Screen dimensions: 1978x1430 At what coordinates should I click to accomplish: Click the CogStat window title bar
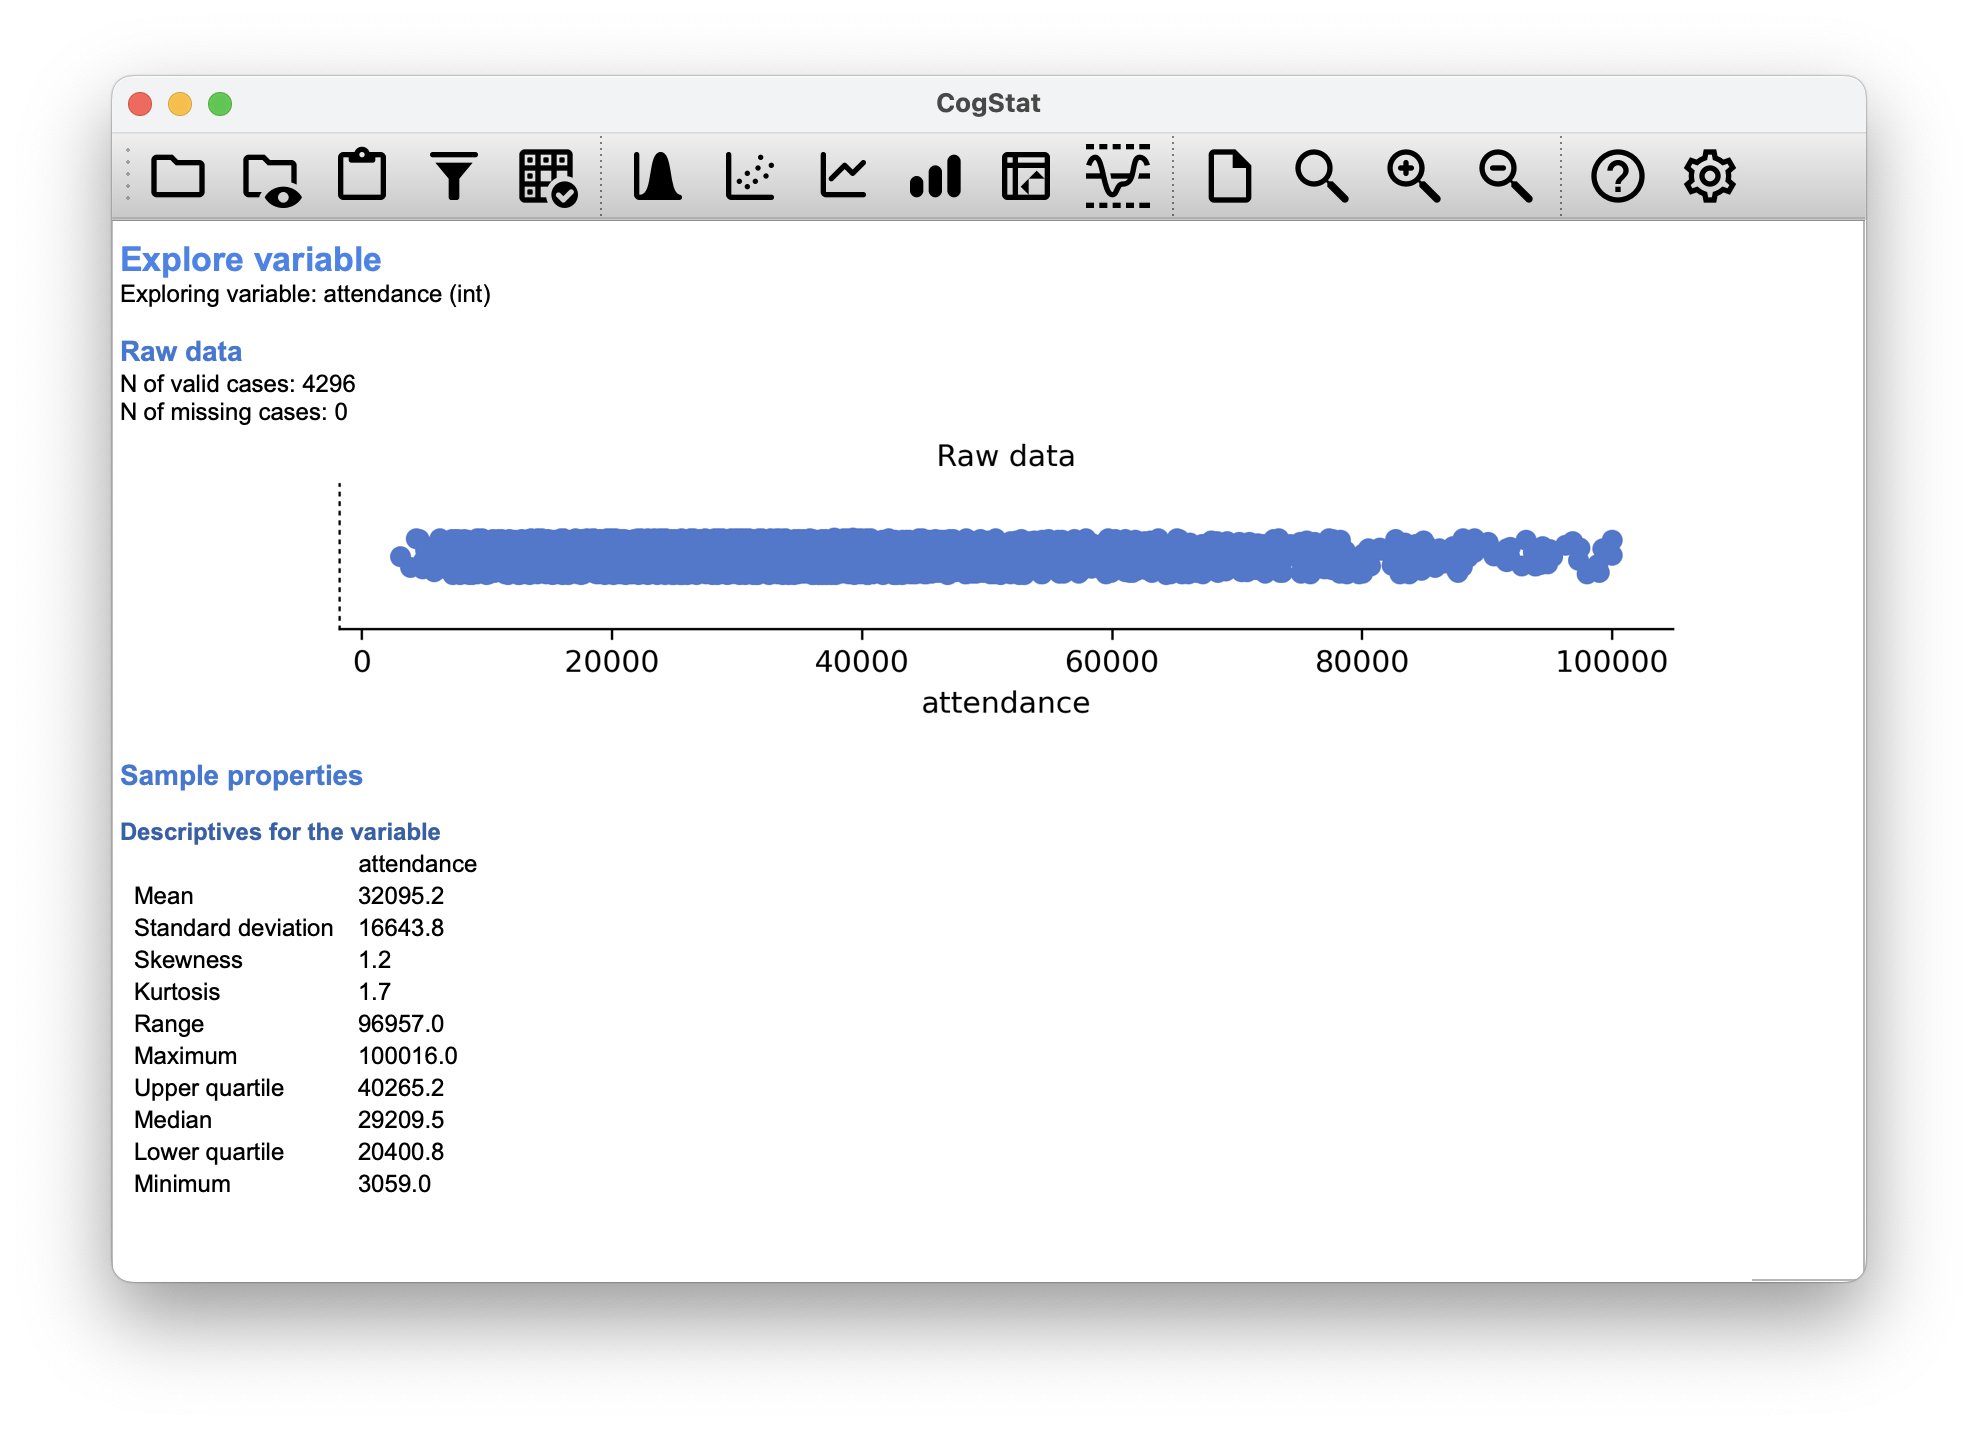[988, 102]
